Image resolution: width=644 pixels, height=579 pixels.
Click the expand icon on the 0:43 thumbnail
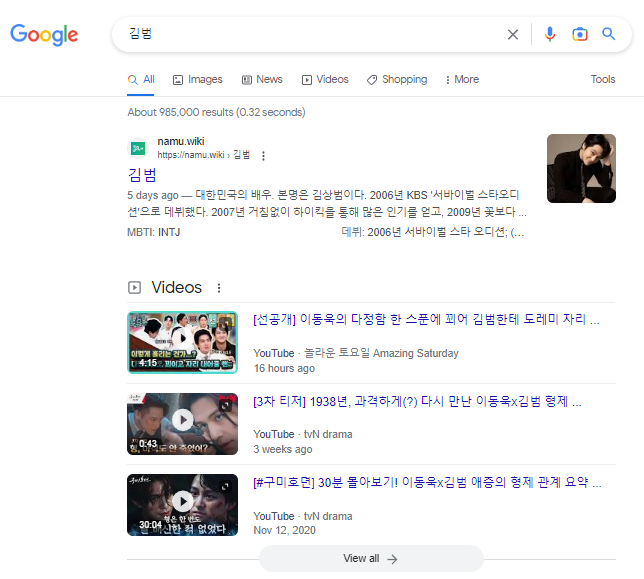pos(225,406)
